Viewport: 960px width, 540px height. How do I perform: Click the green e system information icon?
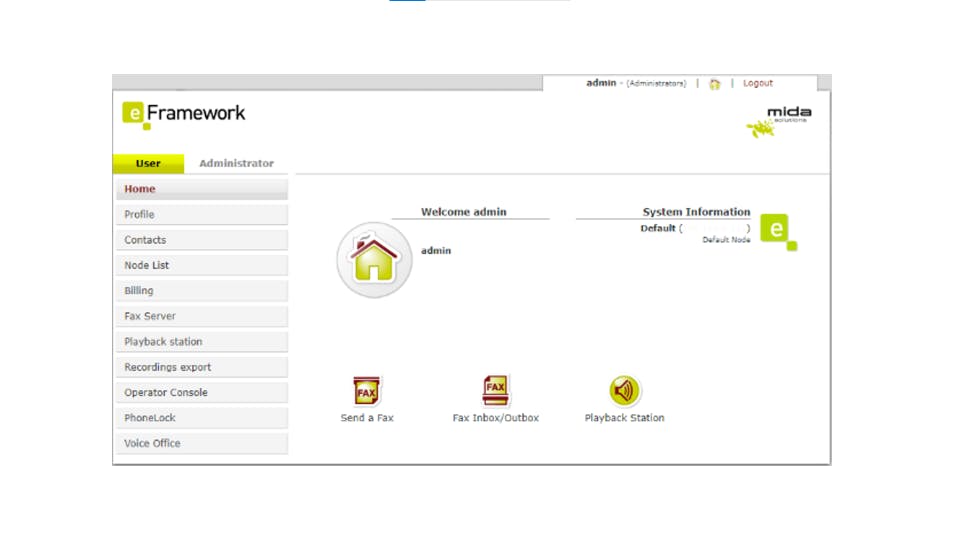tap(778, 231)
